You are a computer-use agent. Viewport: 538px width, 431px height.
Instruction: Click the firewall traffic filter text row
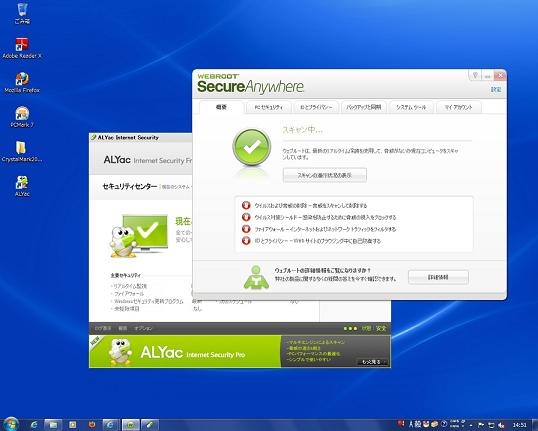pyautogui.click(x=325, y=229)
